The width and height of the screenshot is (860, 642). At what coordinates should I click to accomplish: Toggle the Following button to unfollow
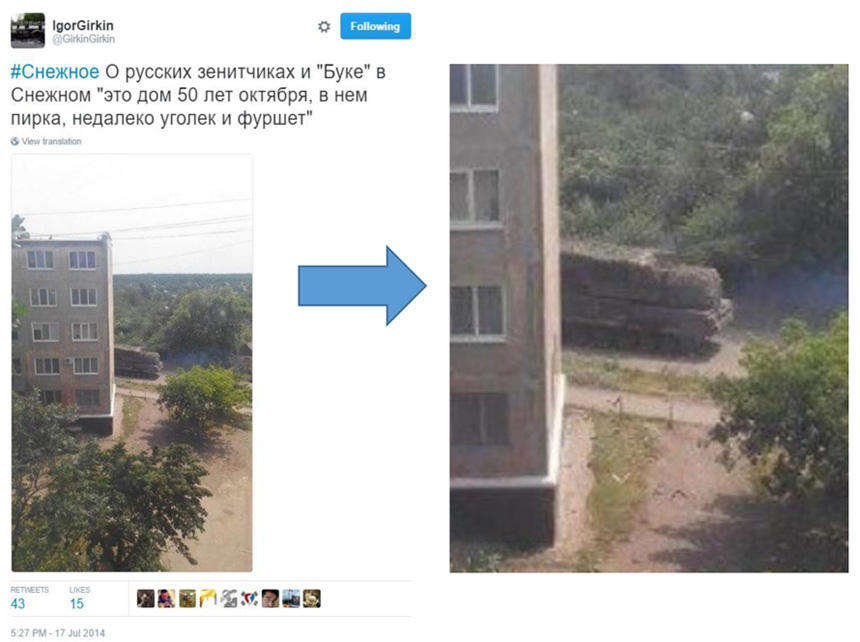coord(375,26)
